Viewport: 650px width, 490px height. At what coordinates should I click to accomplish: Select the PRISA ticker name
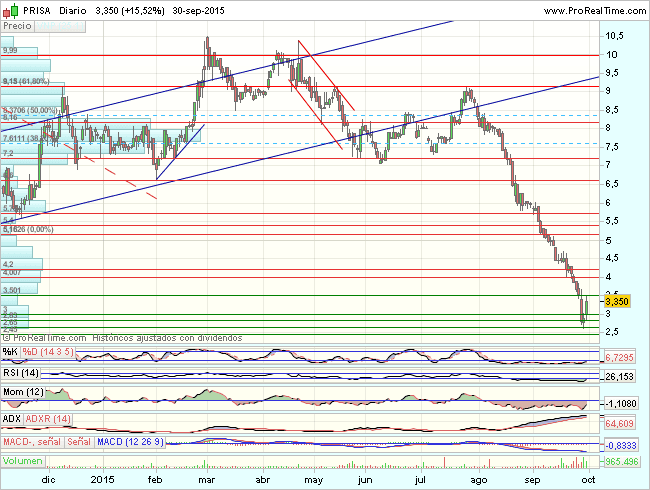pos(36,11)
